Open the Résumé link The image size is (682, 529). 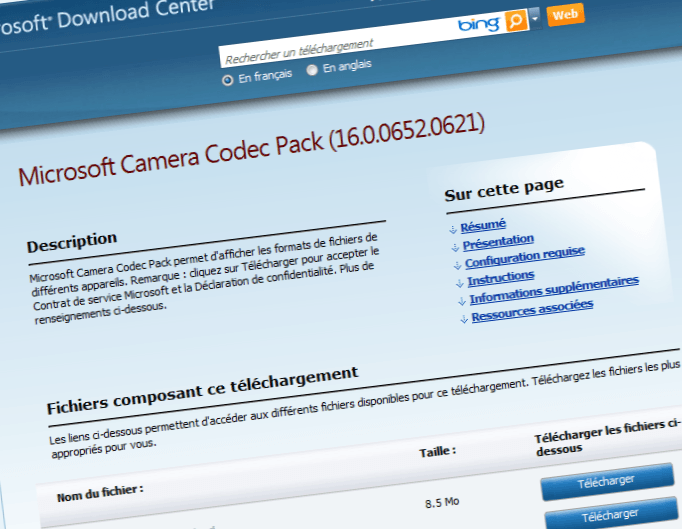point(483,225)
